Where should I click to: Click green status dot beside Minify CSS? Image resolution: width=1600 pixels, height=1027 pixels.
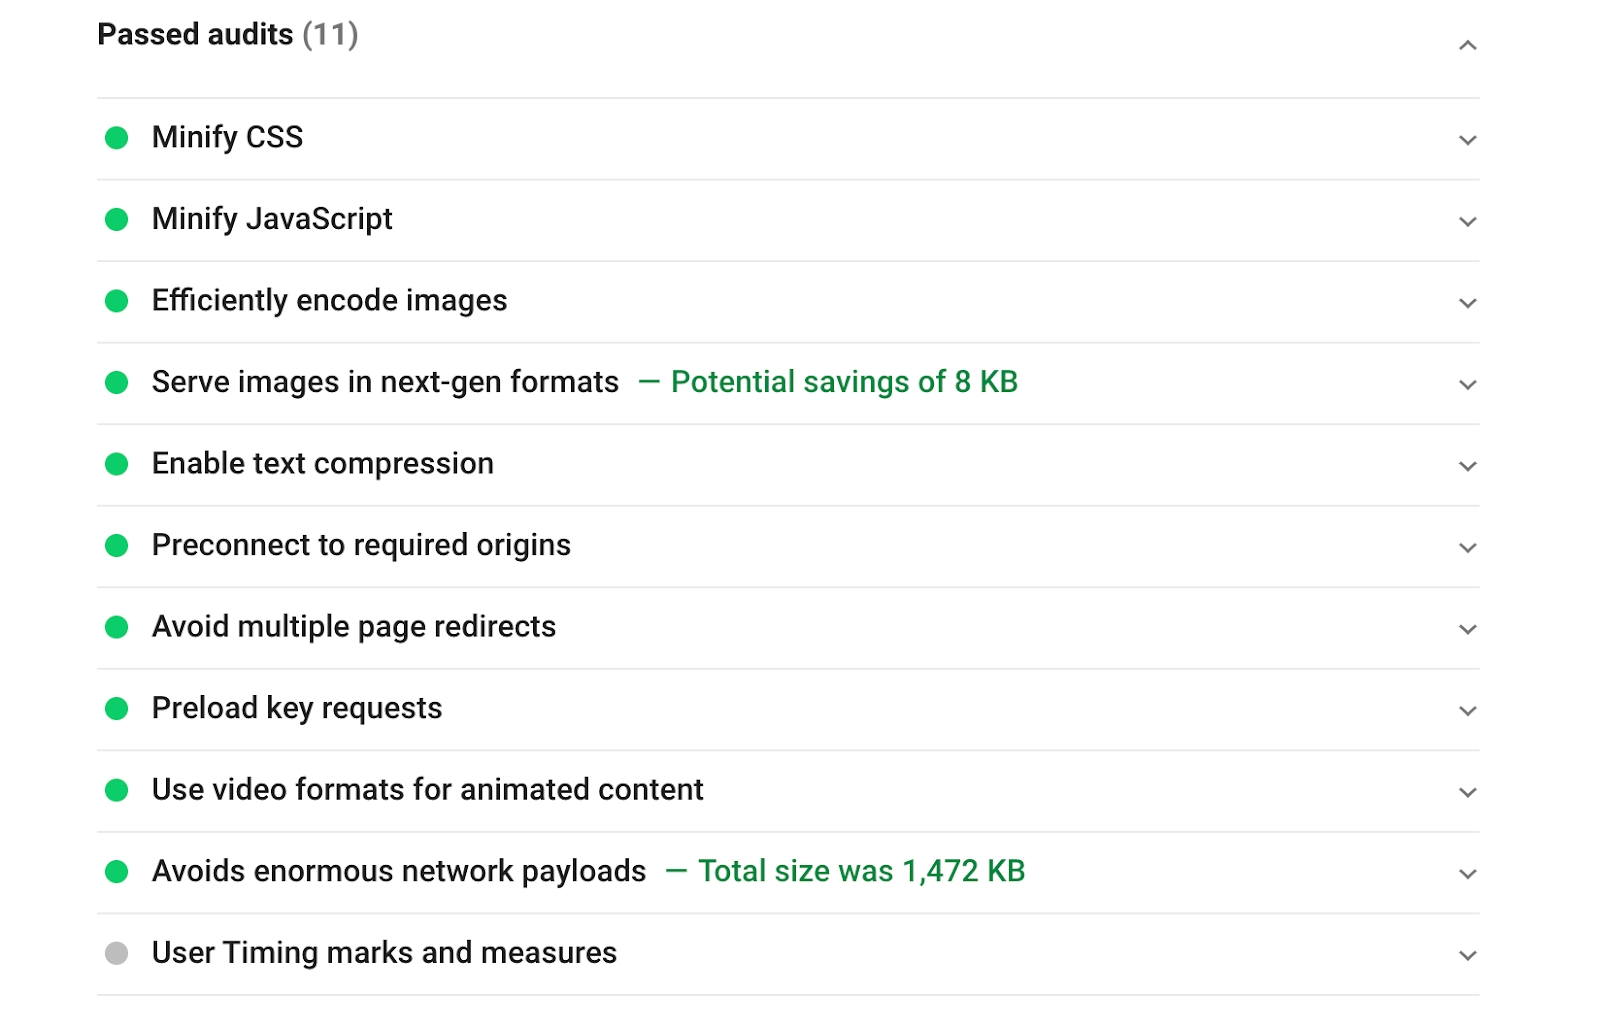click(x=117, y=138)
